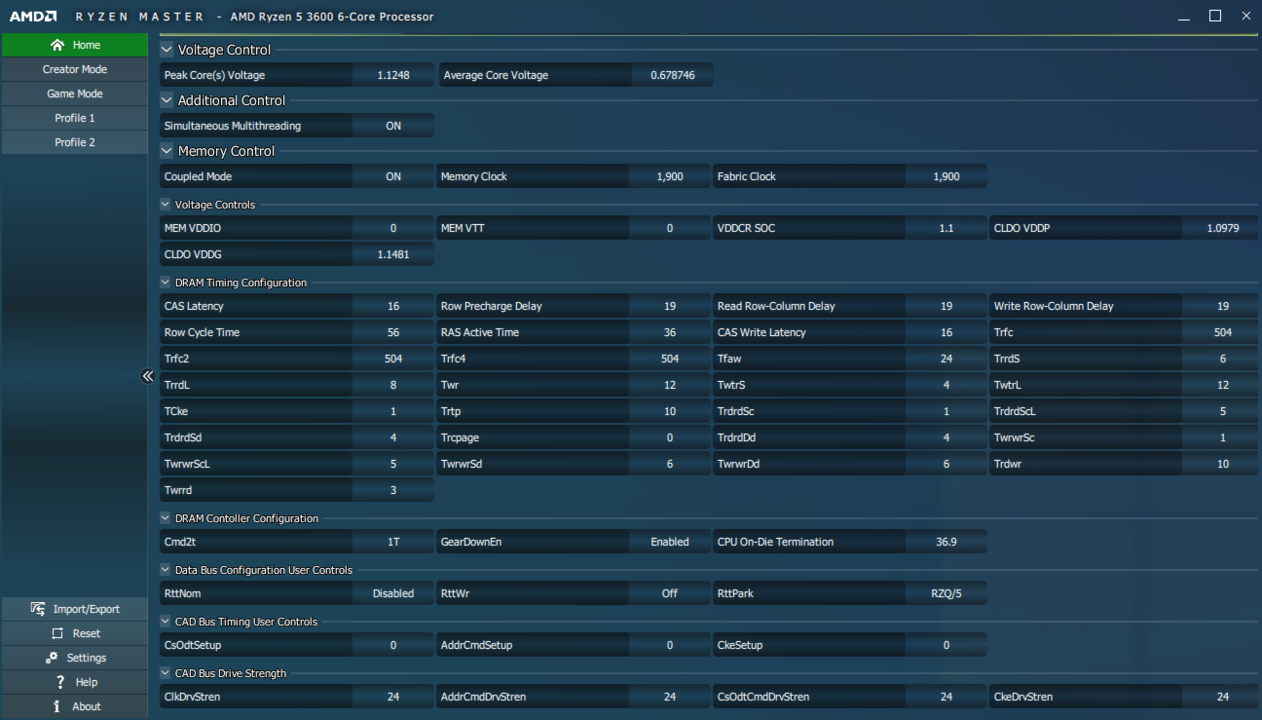
Task: Click the Write Row-Column Delay value
Action: (1222, 306)
